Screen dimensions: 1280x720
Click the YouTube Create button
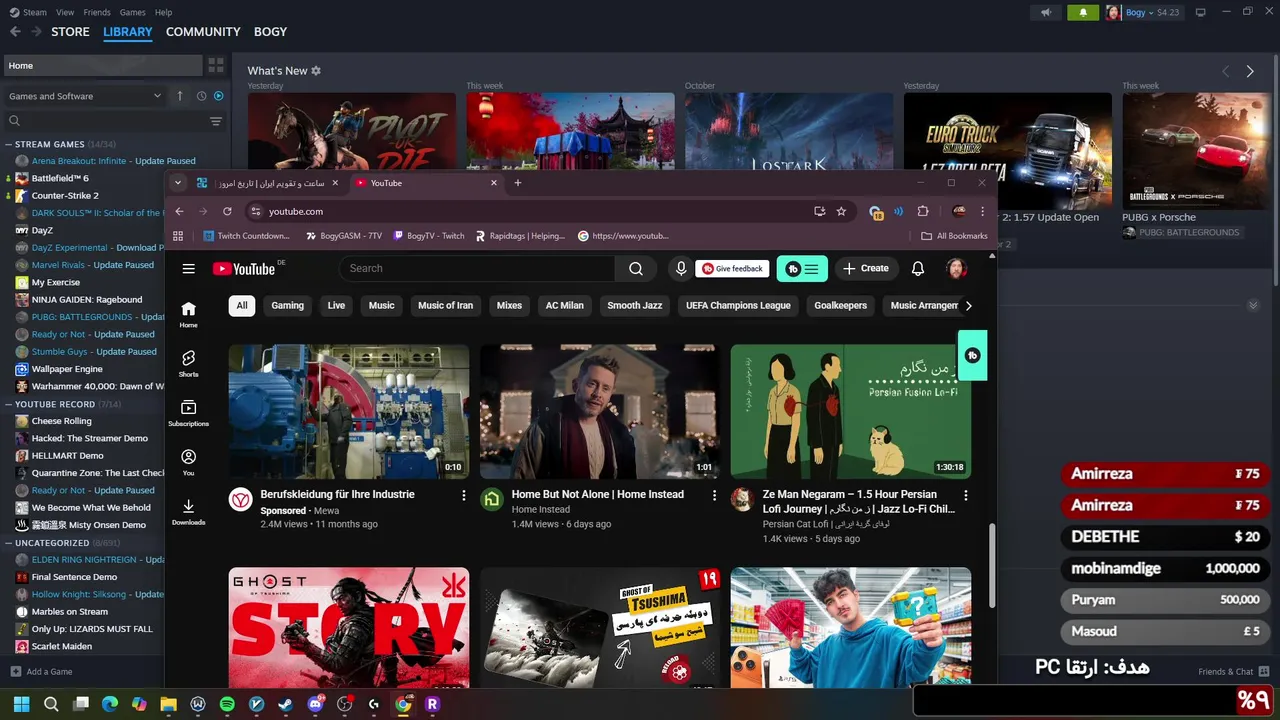[866, 268]
